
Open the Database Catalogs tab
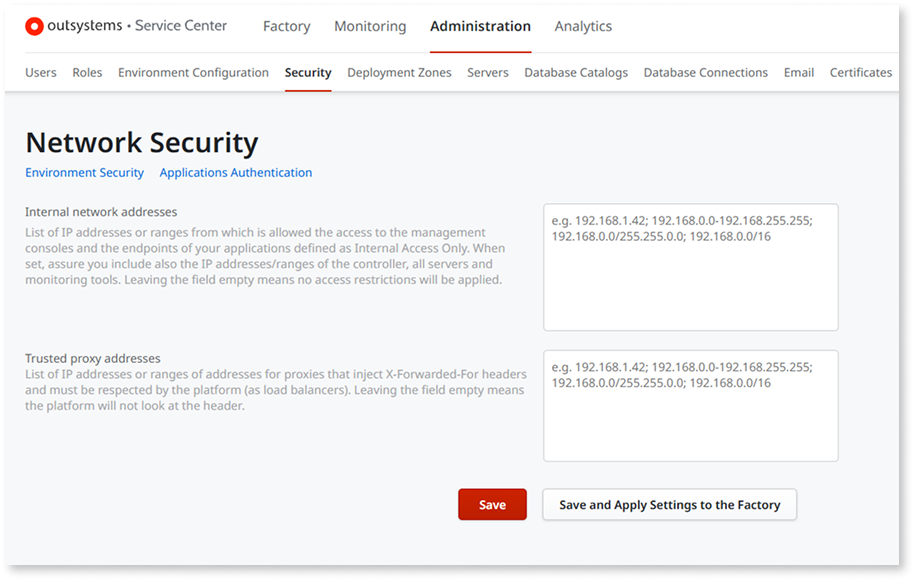(576, 72)
